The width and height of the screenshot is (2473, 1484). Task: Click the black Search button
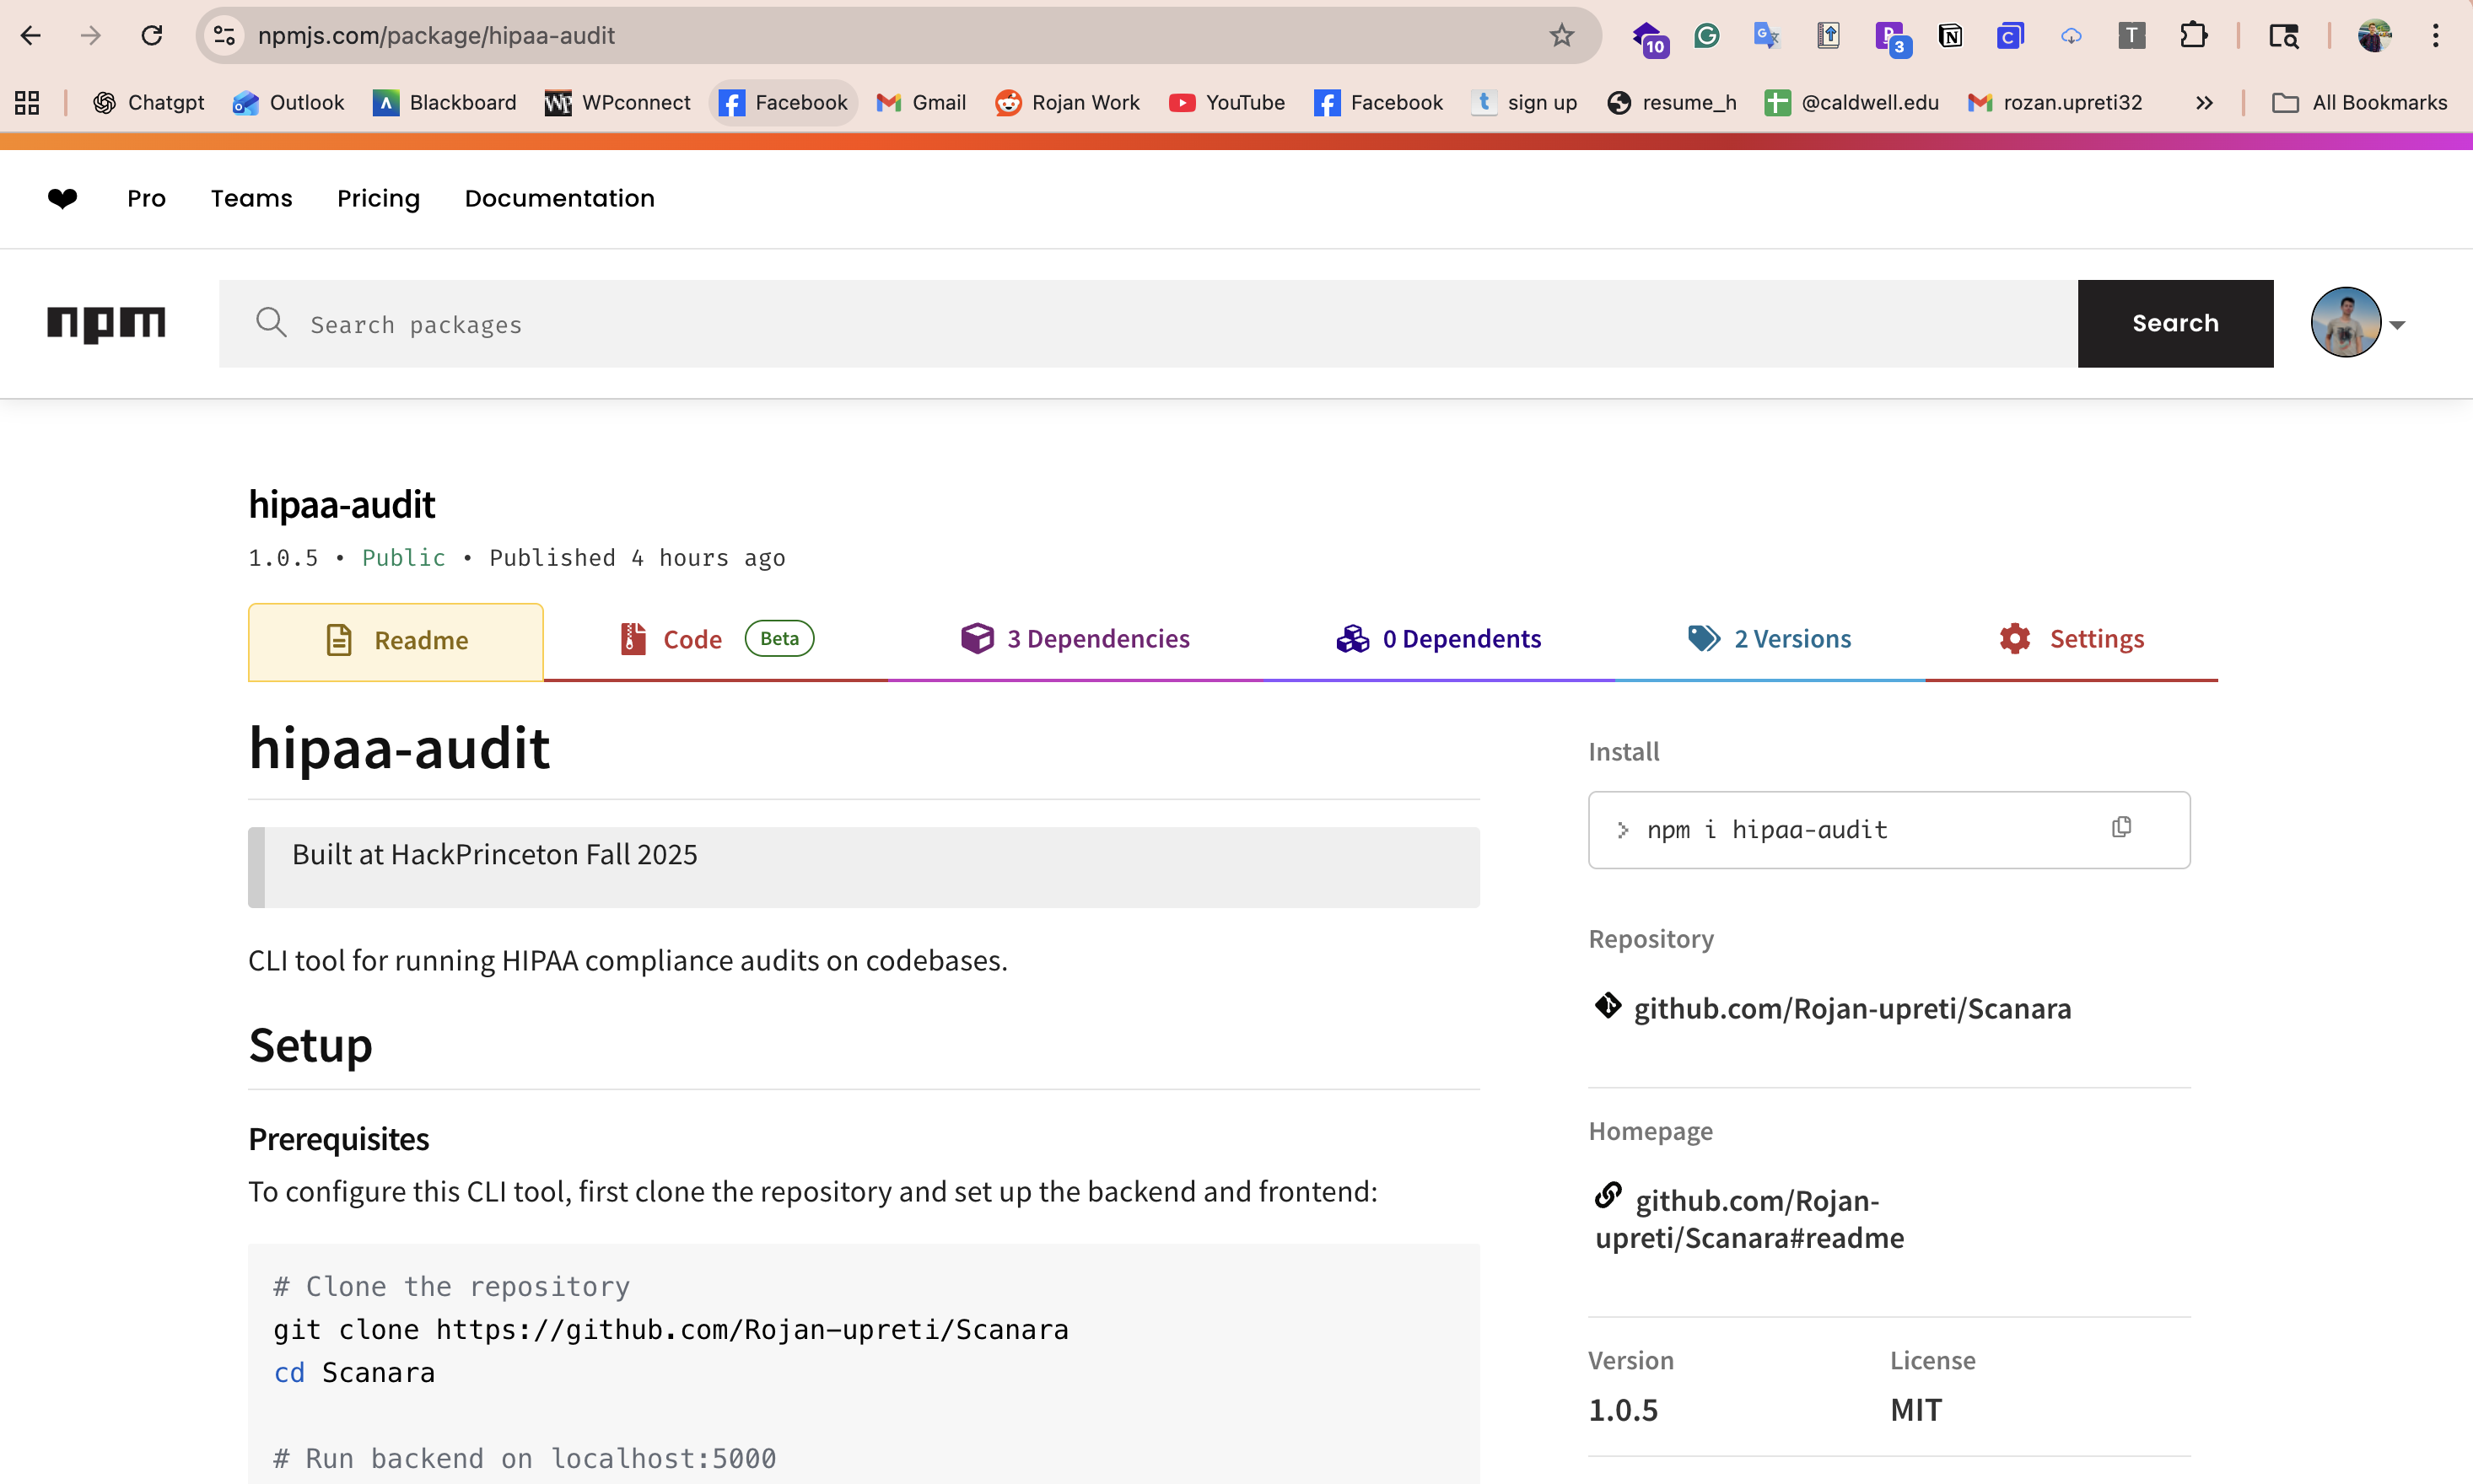point(2174,323)
